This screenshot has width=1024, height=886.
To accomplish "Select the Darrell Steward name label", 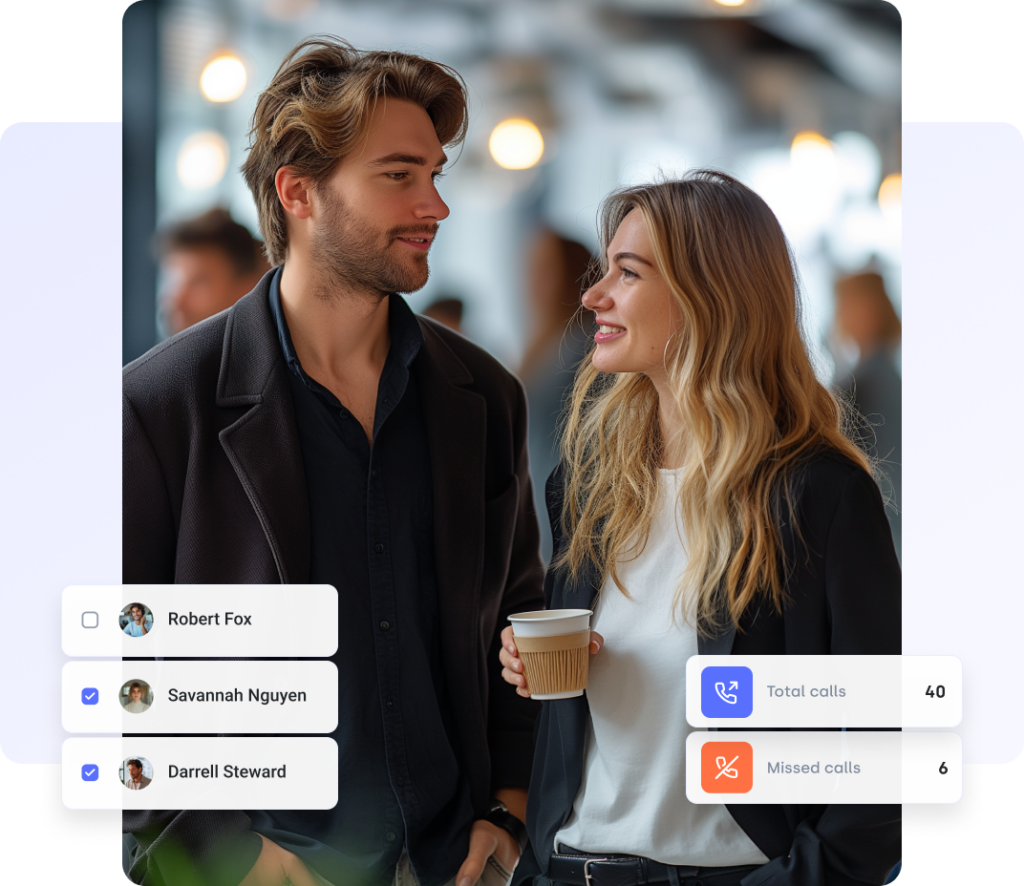I will coord(227,772).
